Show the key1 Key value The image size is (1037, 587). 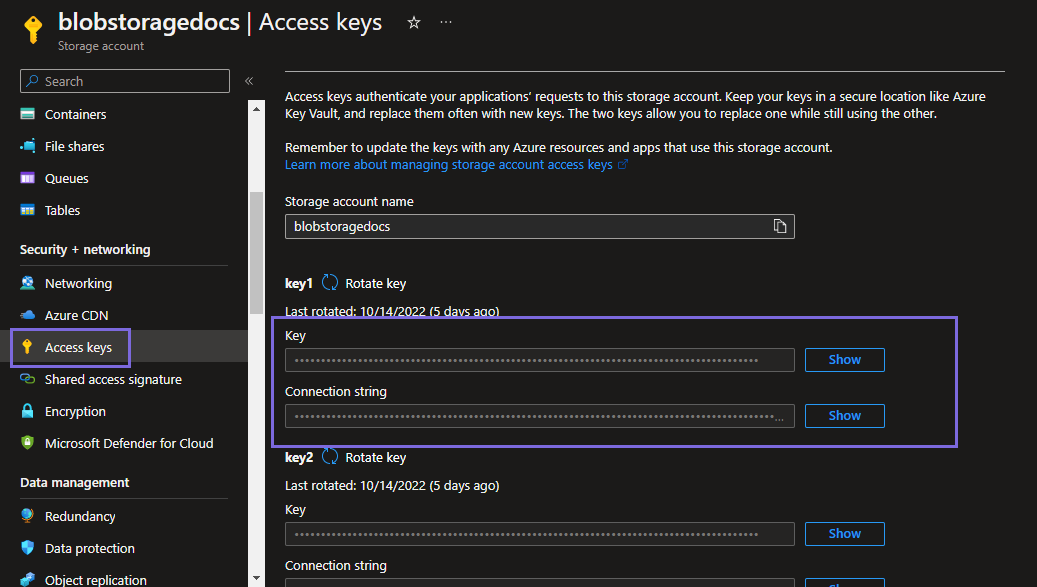pos(845,360)
